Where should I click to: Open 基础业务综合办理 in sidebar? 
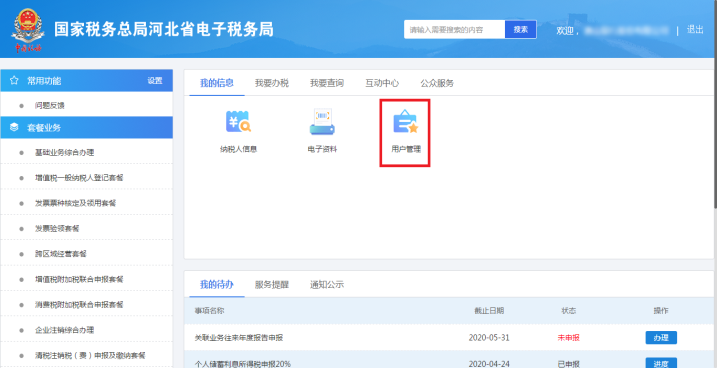(64, 152)
